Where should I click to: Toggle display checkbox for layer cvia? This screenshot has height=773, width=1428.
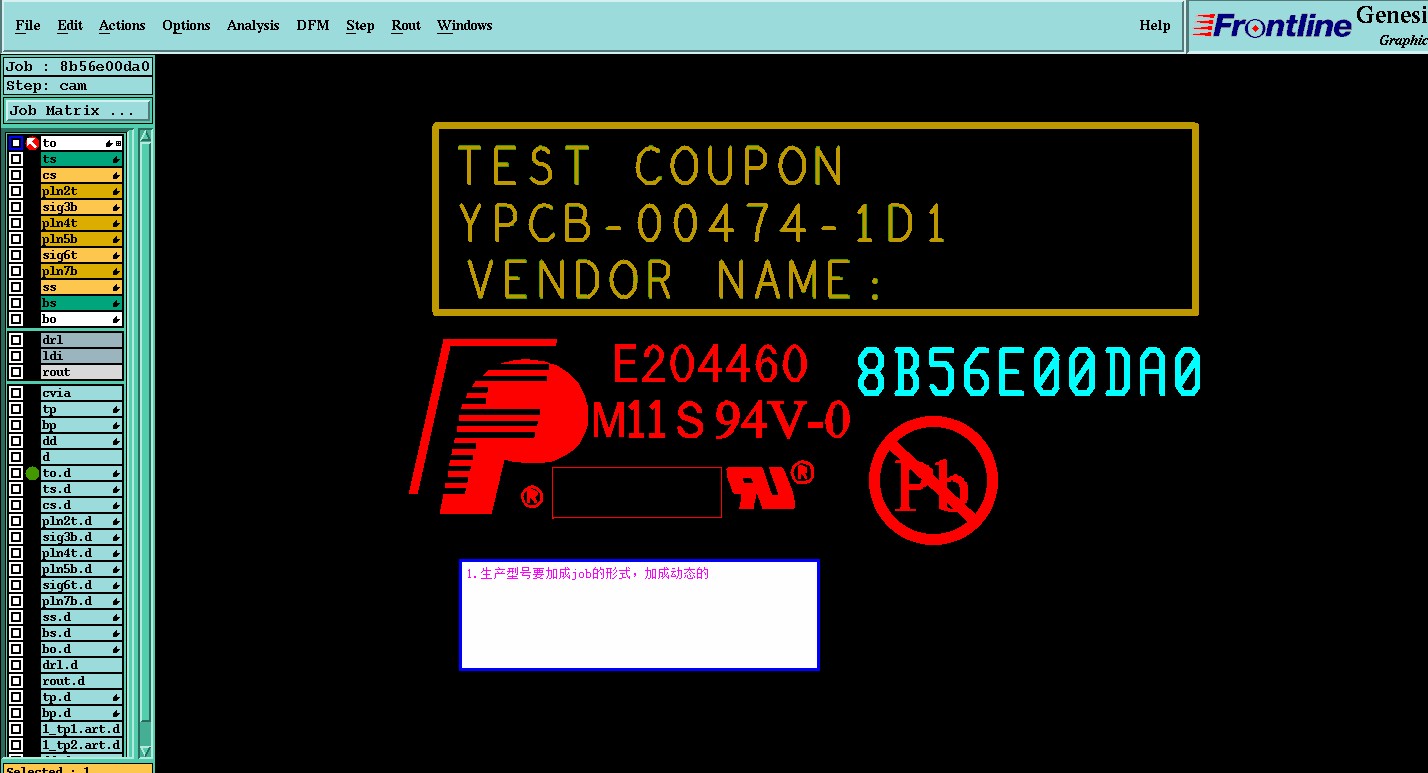click(x=15, y=393)
